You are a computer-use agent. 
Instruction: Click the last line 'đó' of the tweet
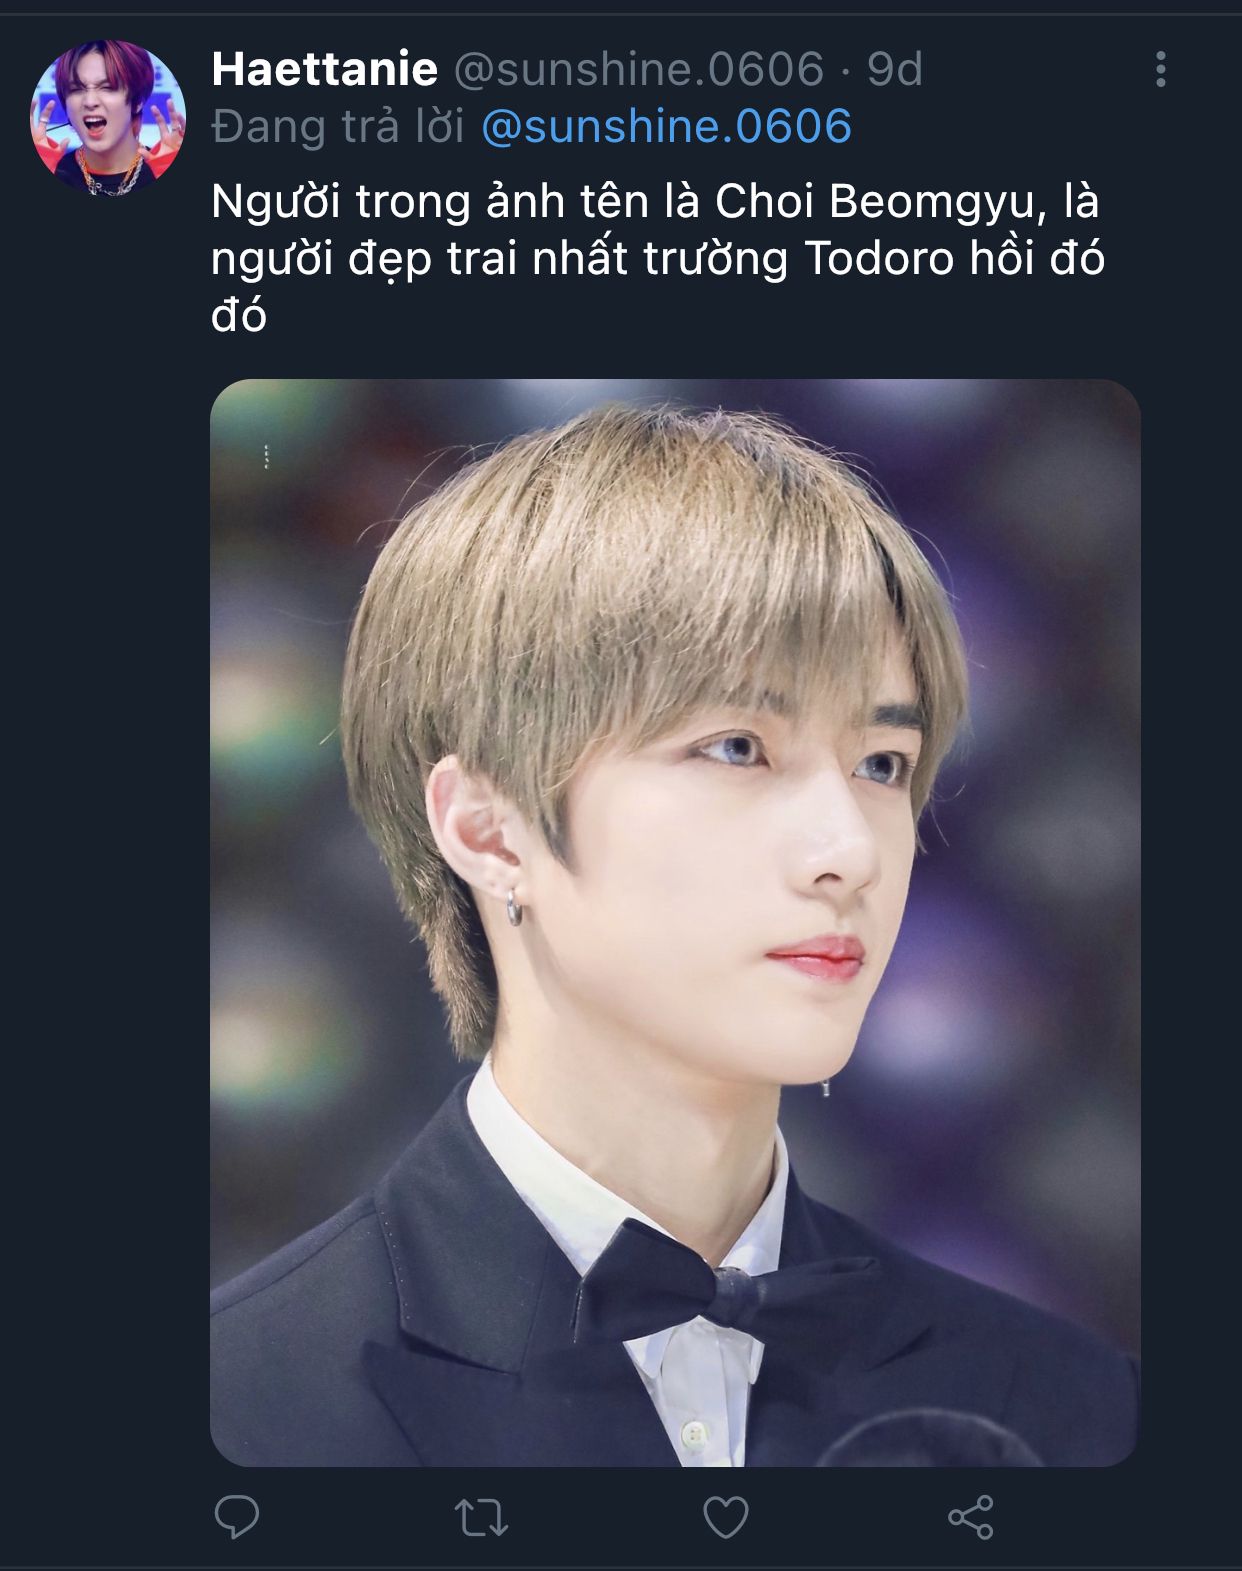[239, 316]
